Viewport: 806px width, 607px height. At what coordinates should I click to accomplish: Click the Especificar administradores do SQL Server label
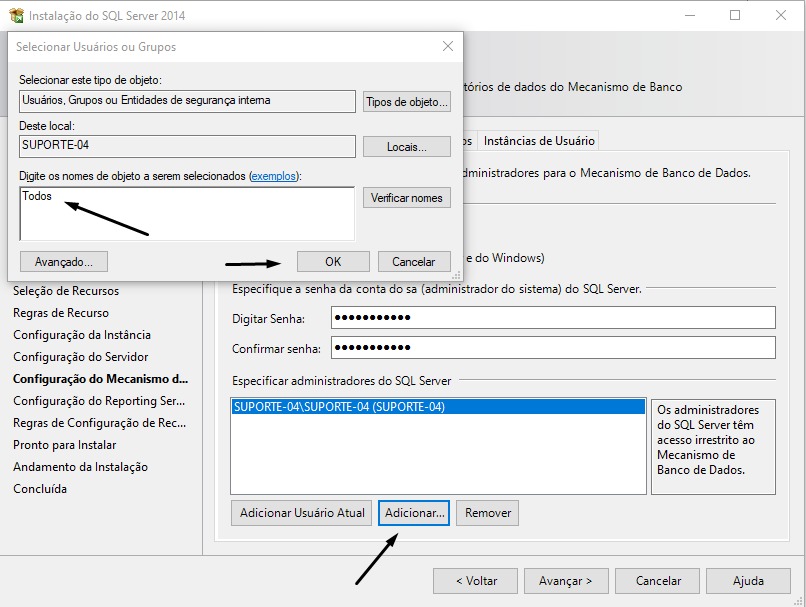341,381
